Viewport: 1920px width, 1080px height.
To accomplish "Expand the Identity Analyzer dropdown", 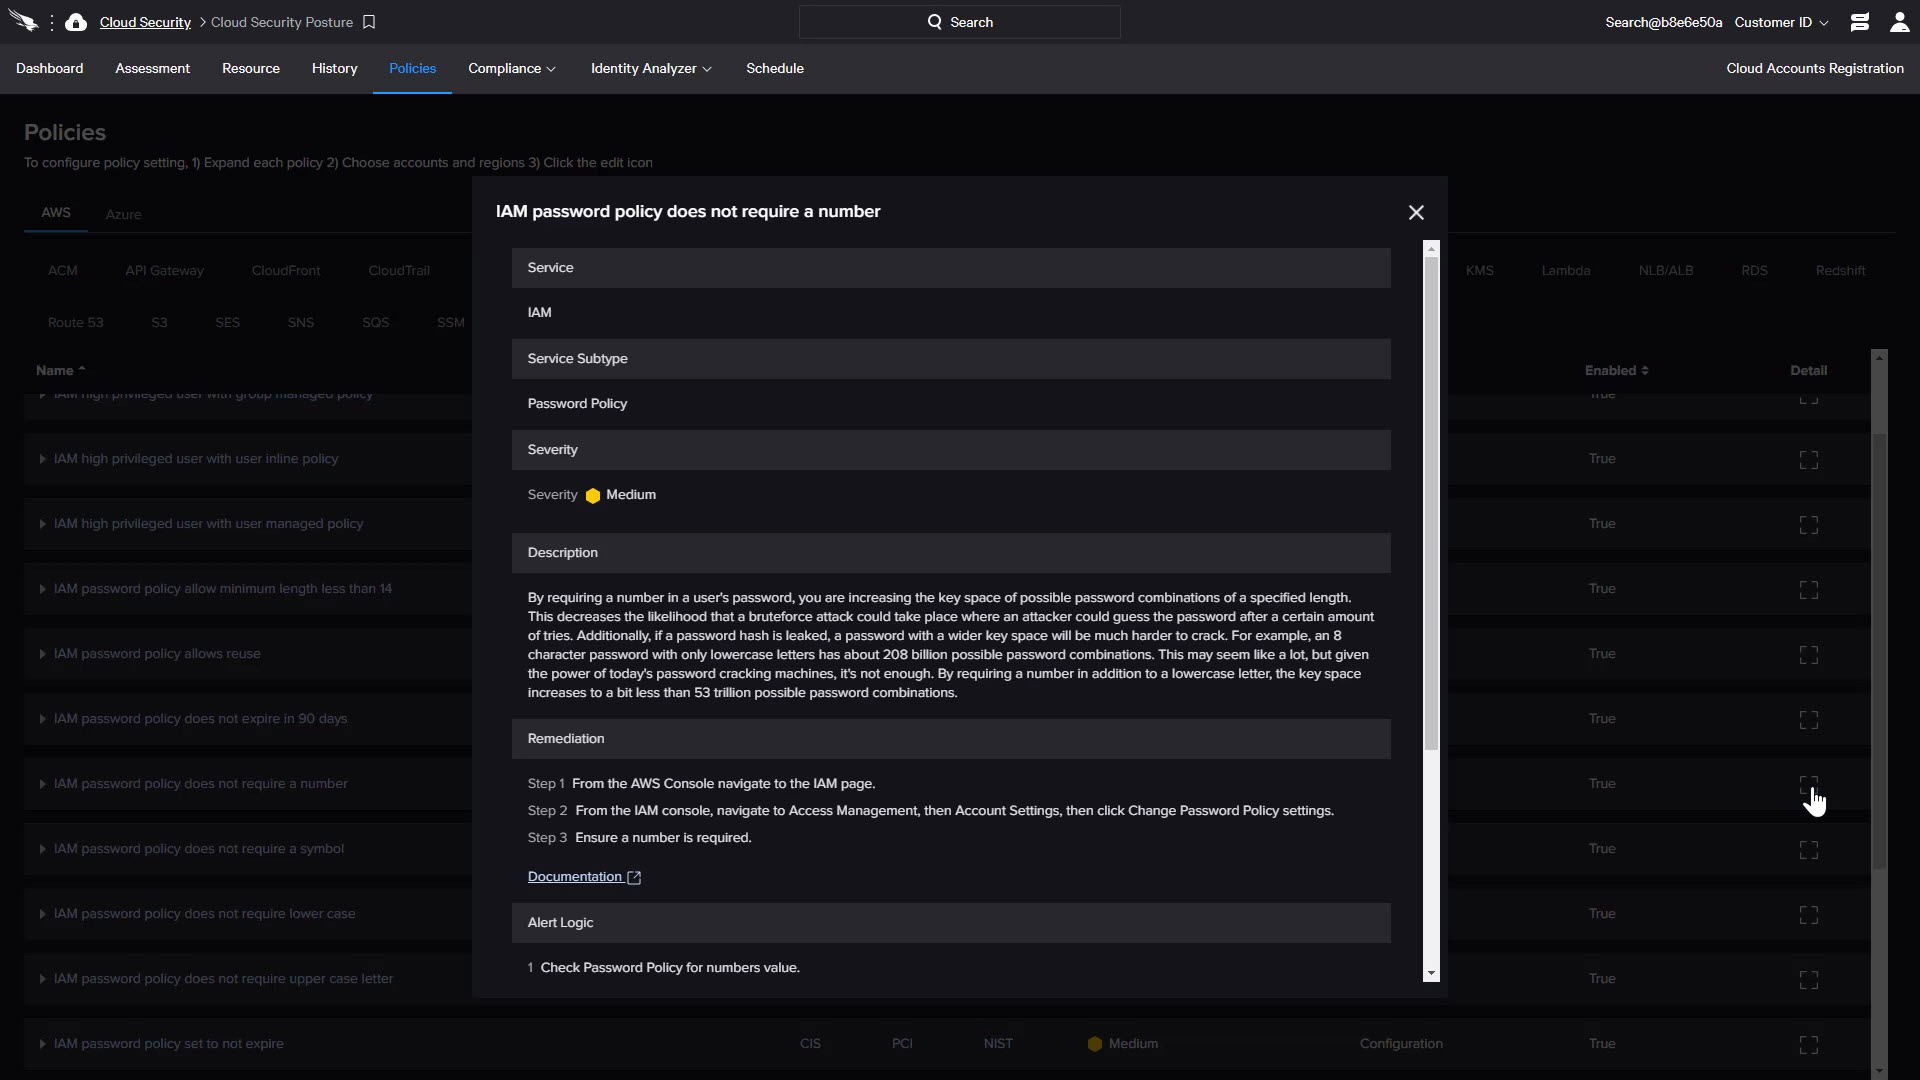I will pos(651,68).
